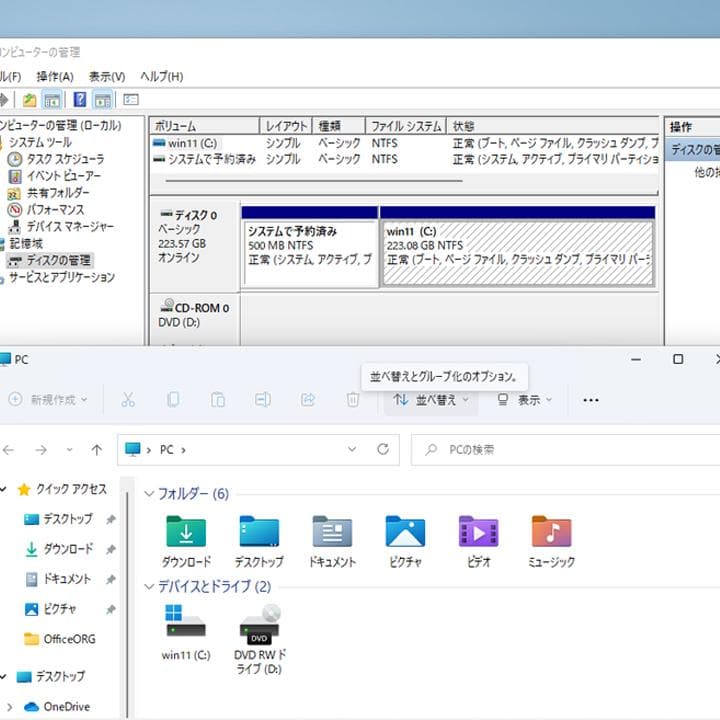Click the Up One Level toolbar icon in Computer Management

pos(29,100)
